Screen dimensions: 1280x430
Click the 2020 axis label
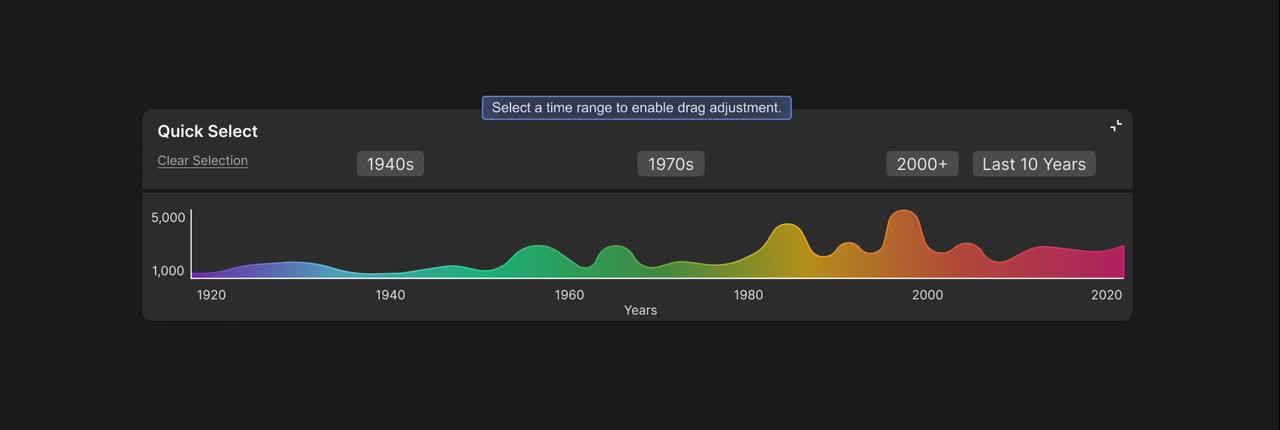[1106, 295]
